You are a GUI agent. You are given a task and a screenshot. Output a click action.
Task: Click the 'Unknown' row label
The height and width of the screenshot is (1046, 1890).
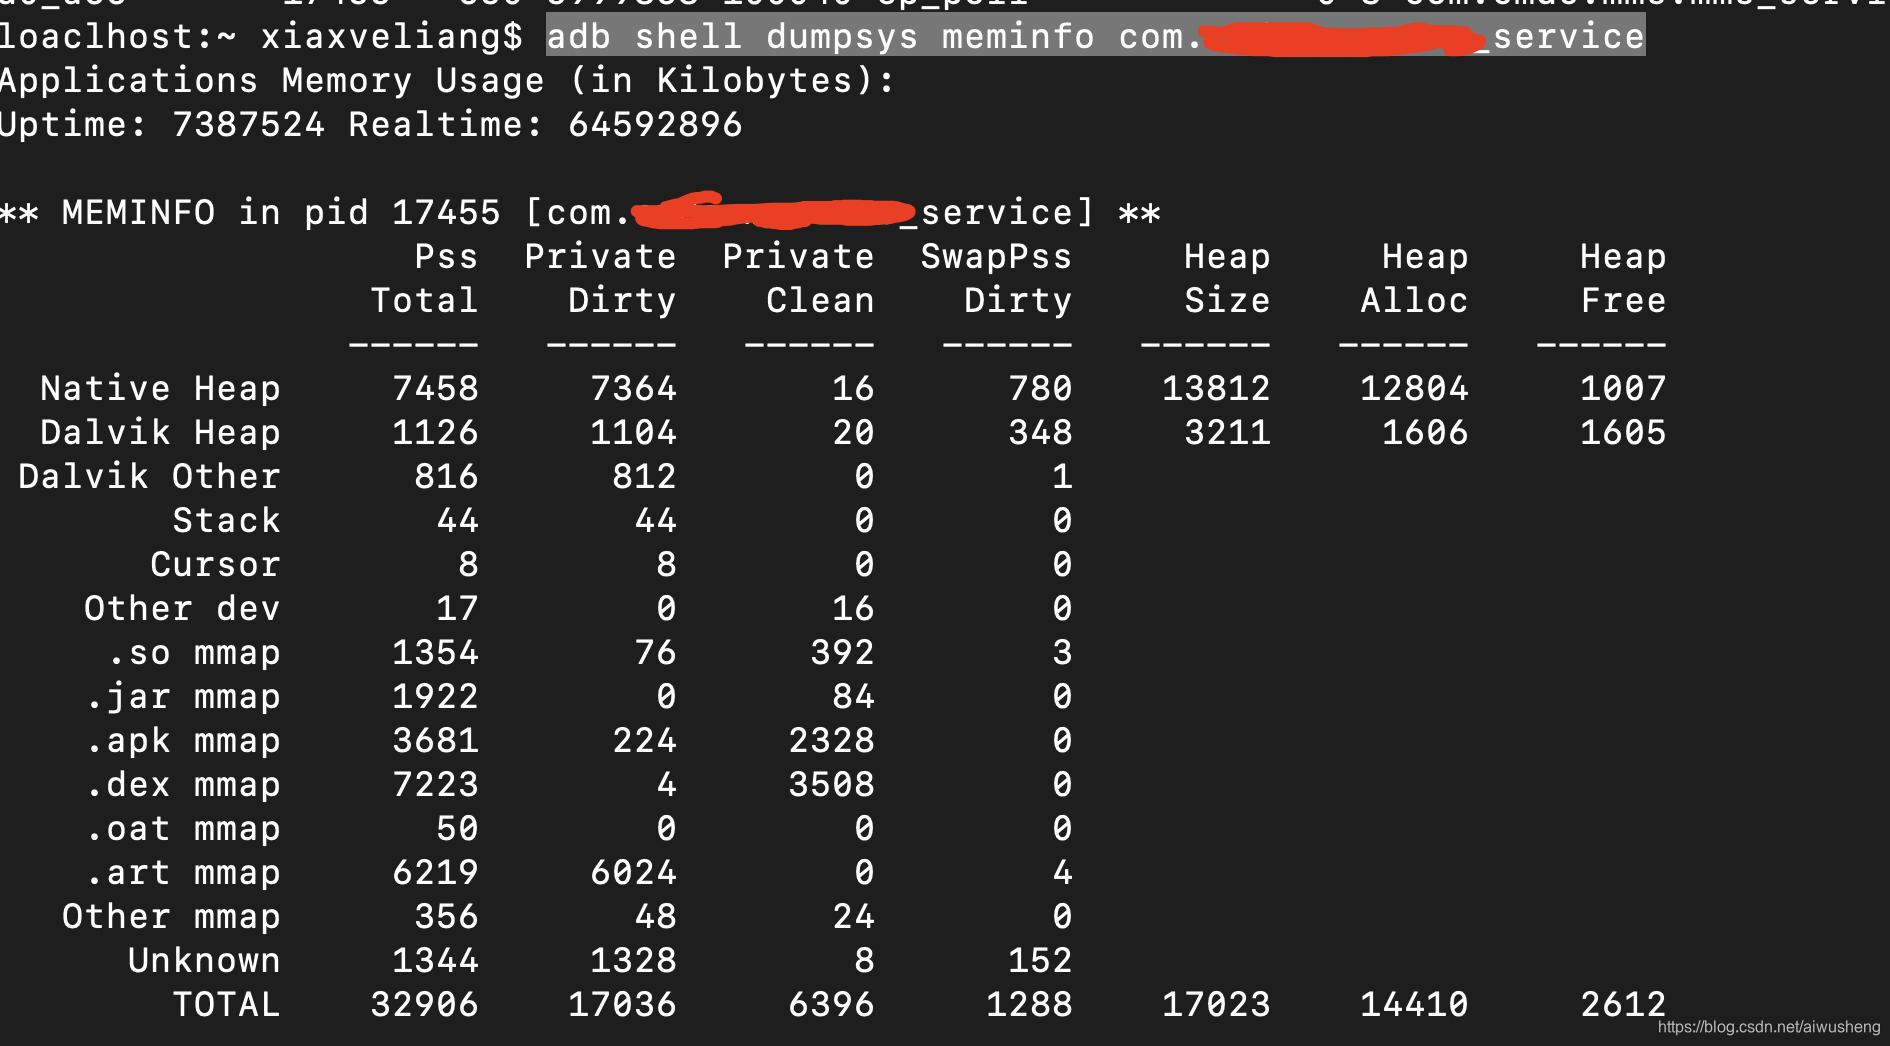coord(205,961)
